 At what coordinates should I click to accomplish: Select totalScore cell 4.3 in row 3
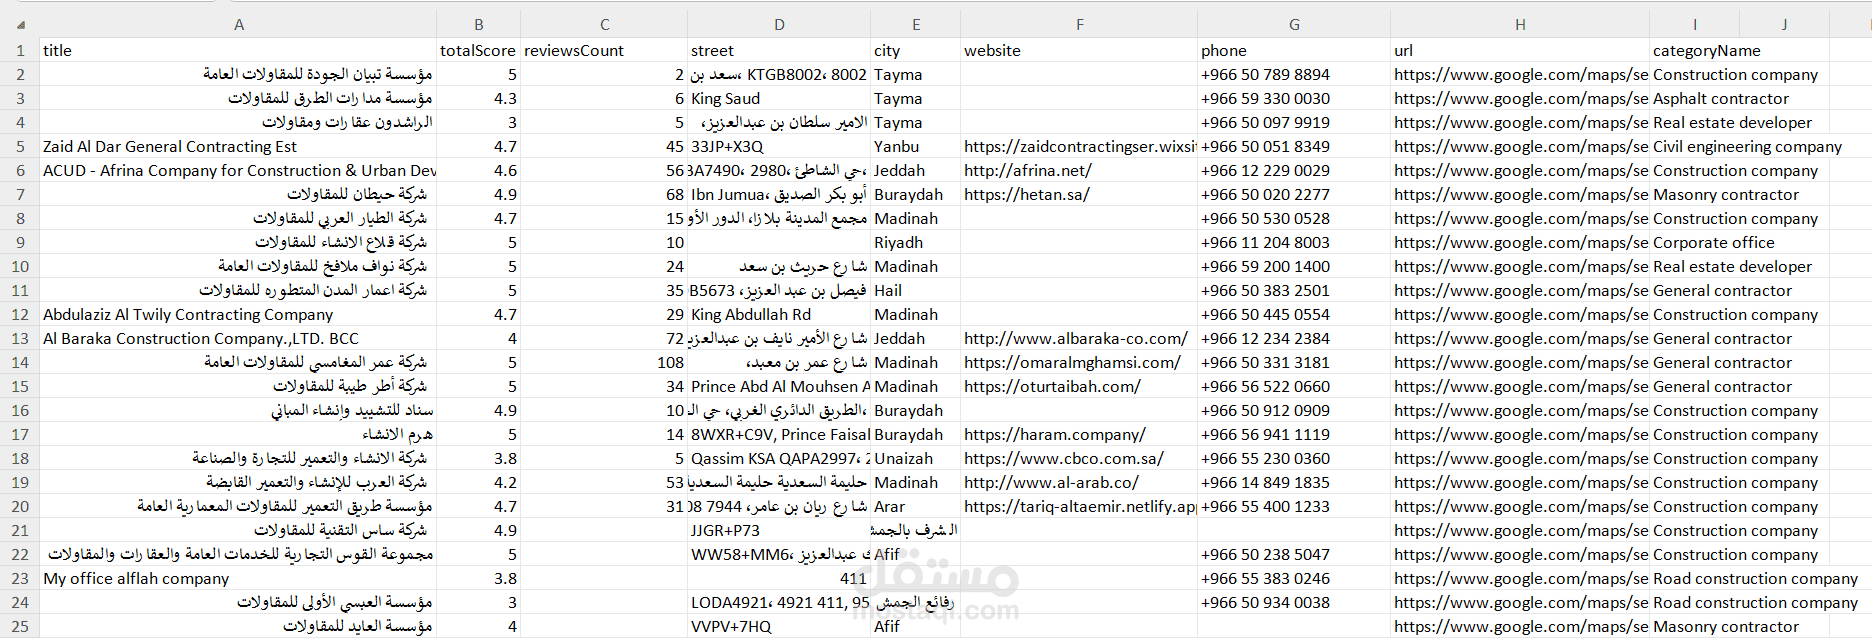478,98
